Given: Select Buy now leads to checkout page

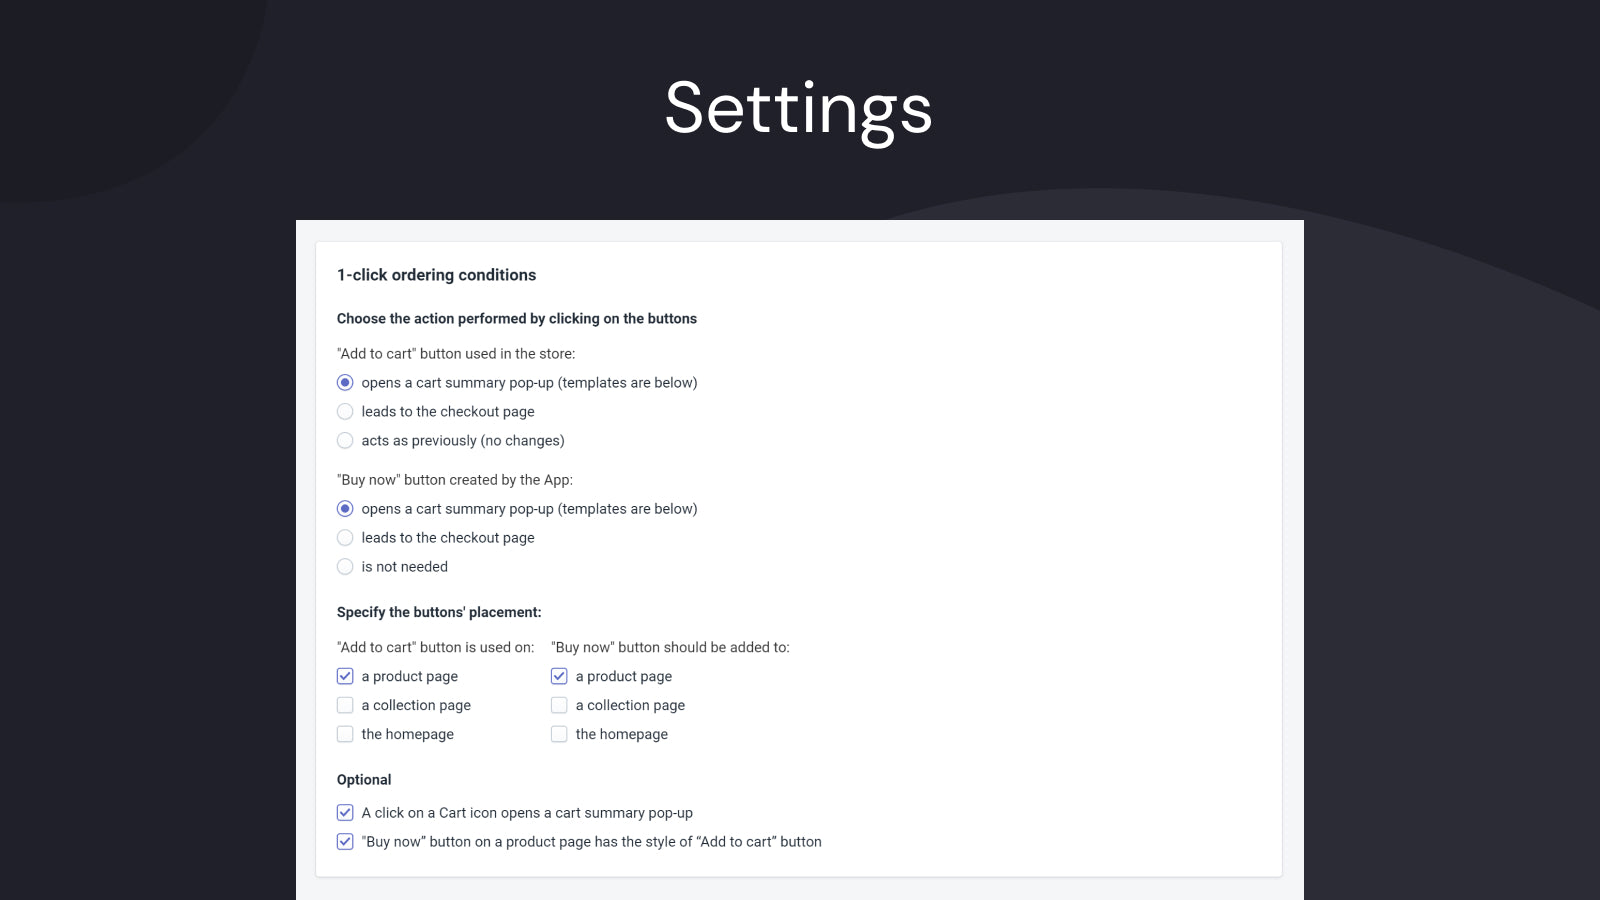Looking at the screenshot, I should pyautogui.click(x=345, y=537).
